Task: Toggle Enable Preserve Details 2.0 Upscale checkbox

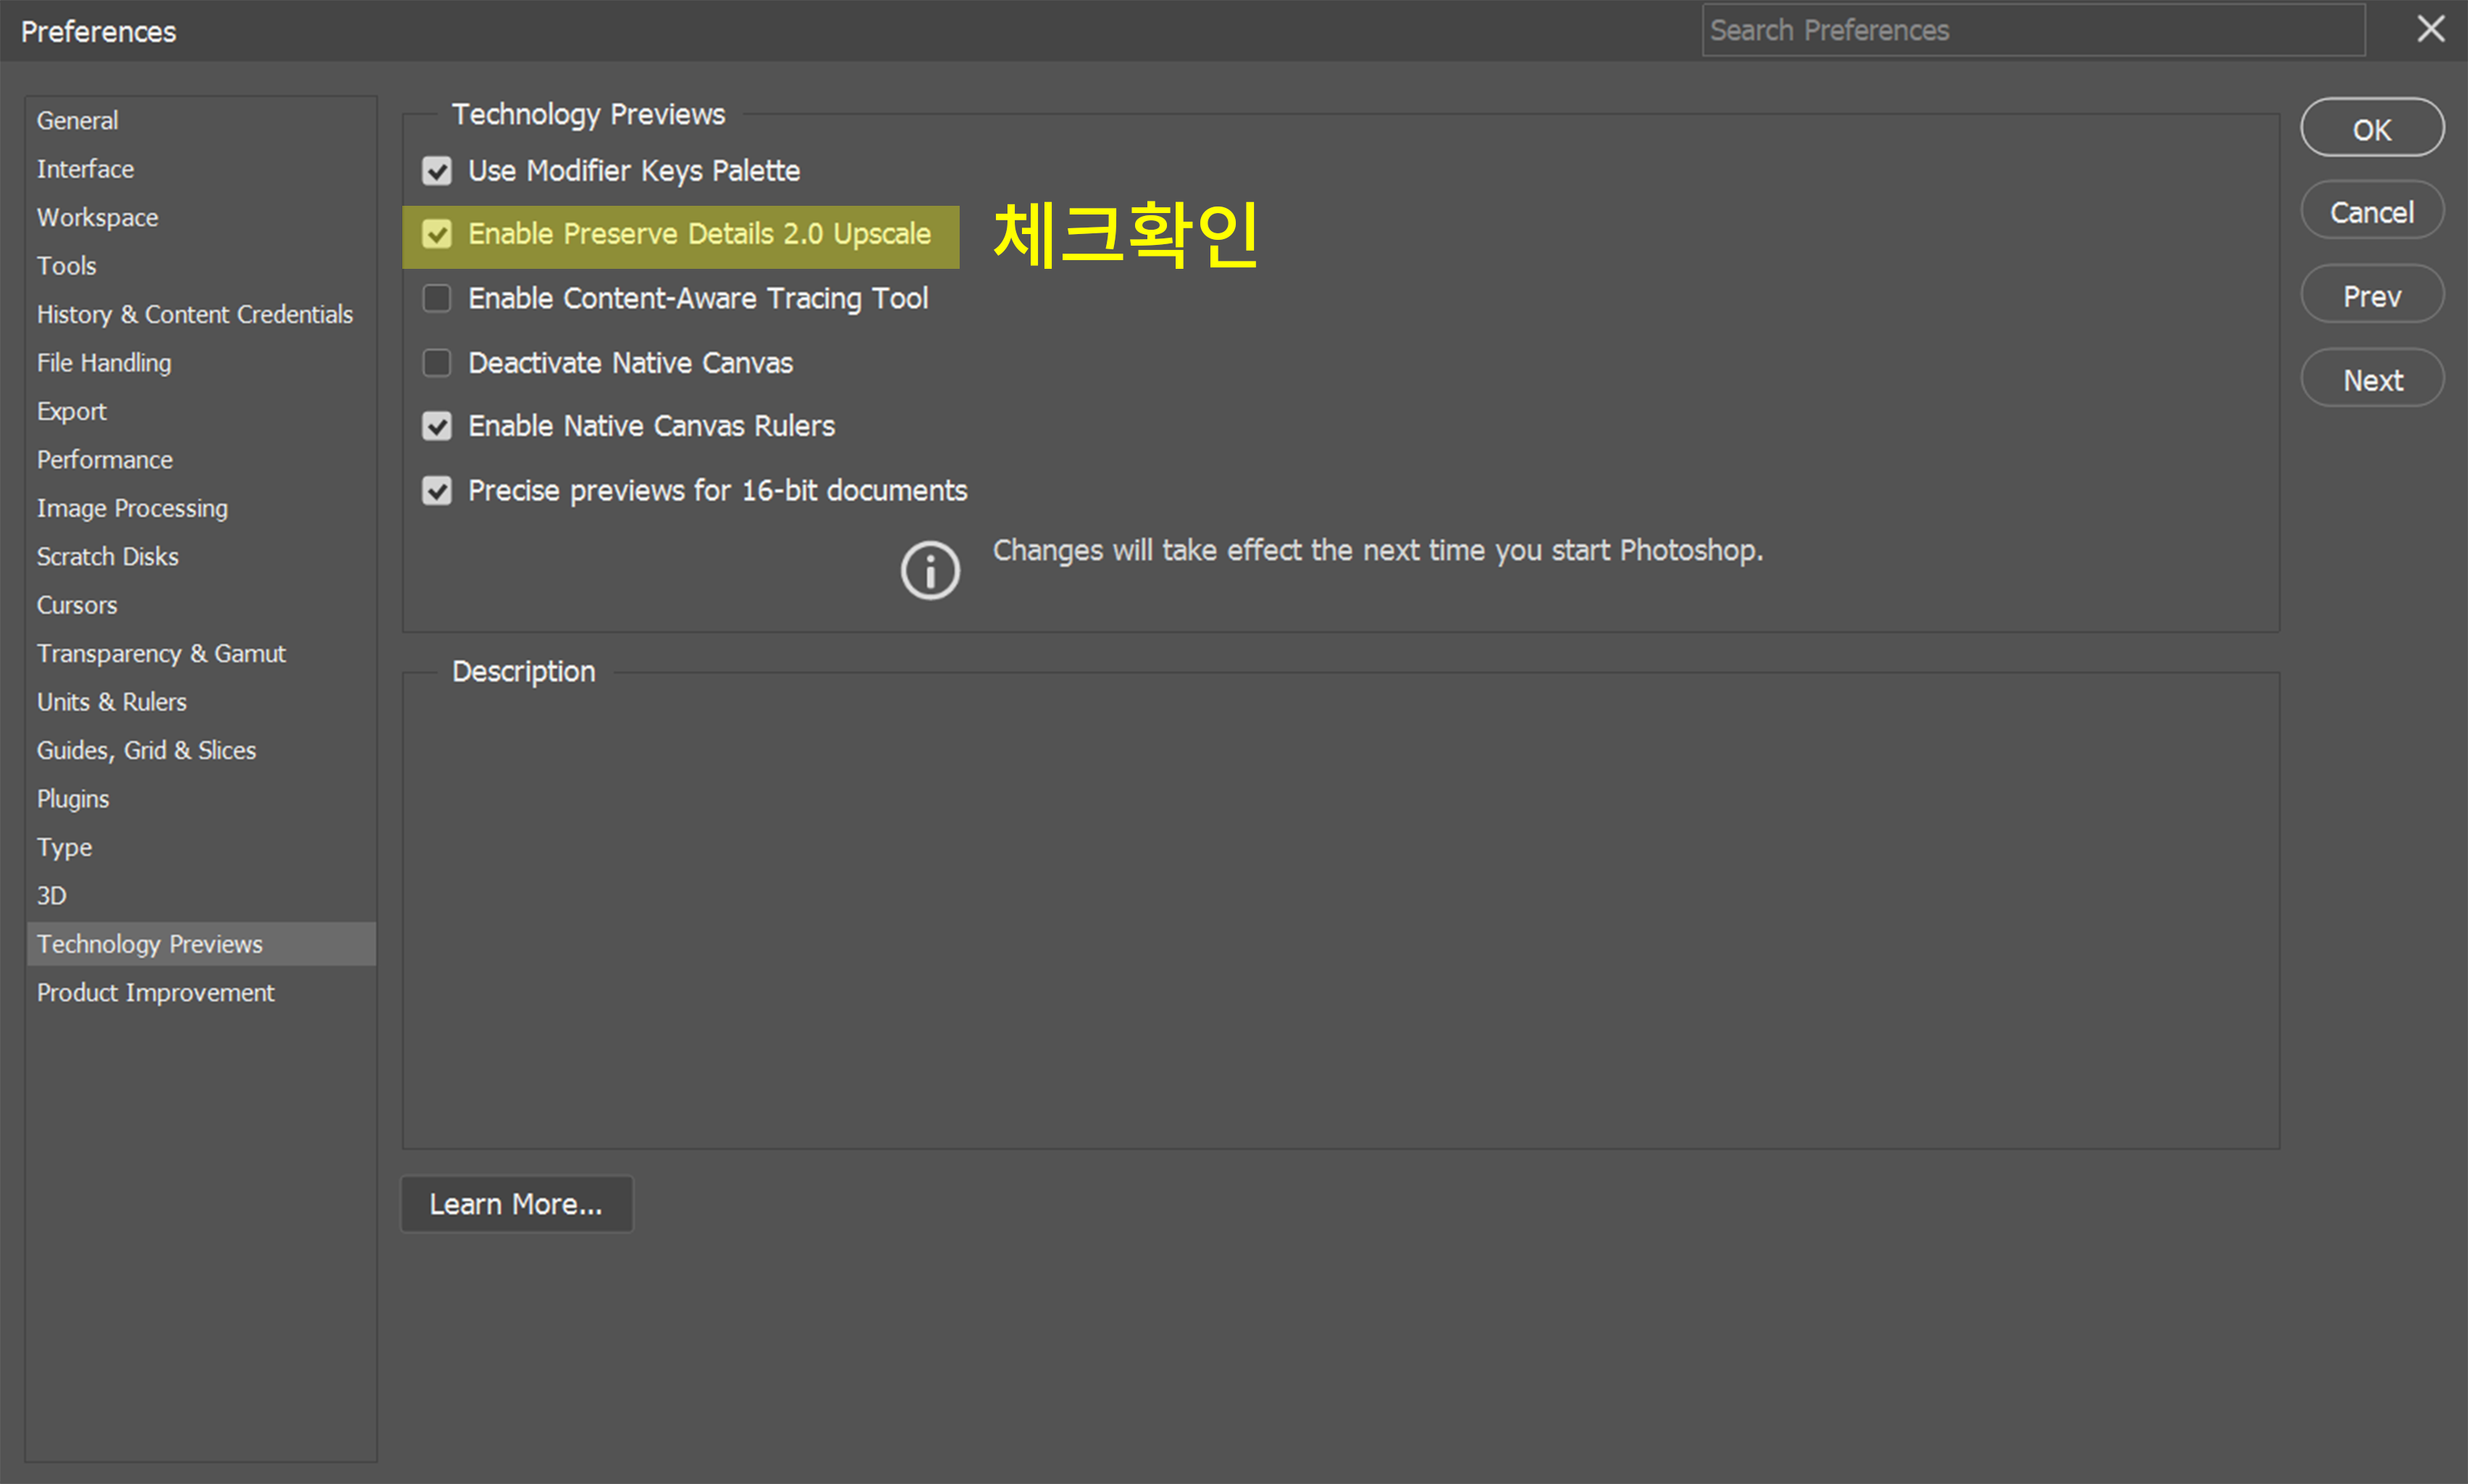Action: pos(437,234)
